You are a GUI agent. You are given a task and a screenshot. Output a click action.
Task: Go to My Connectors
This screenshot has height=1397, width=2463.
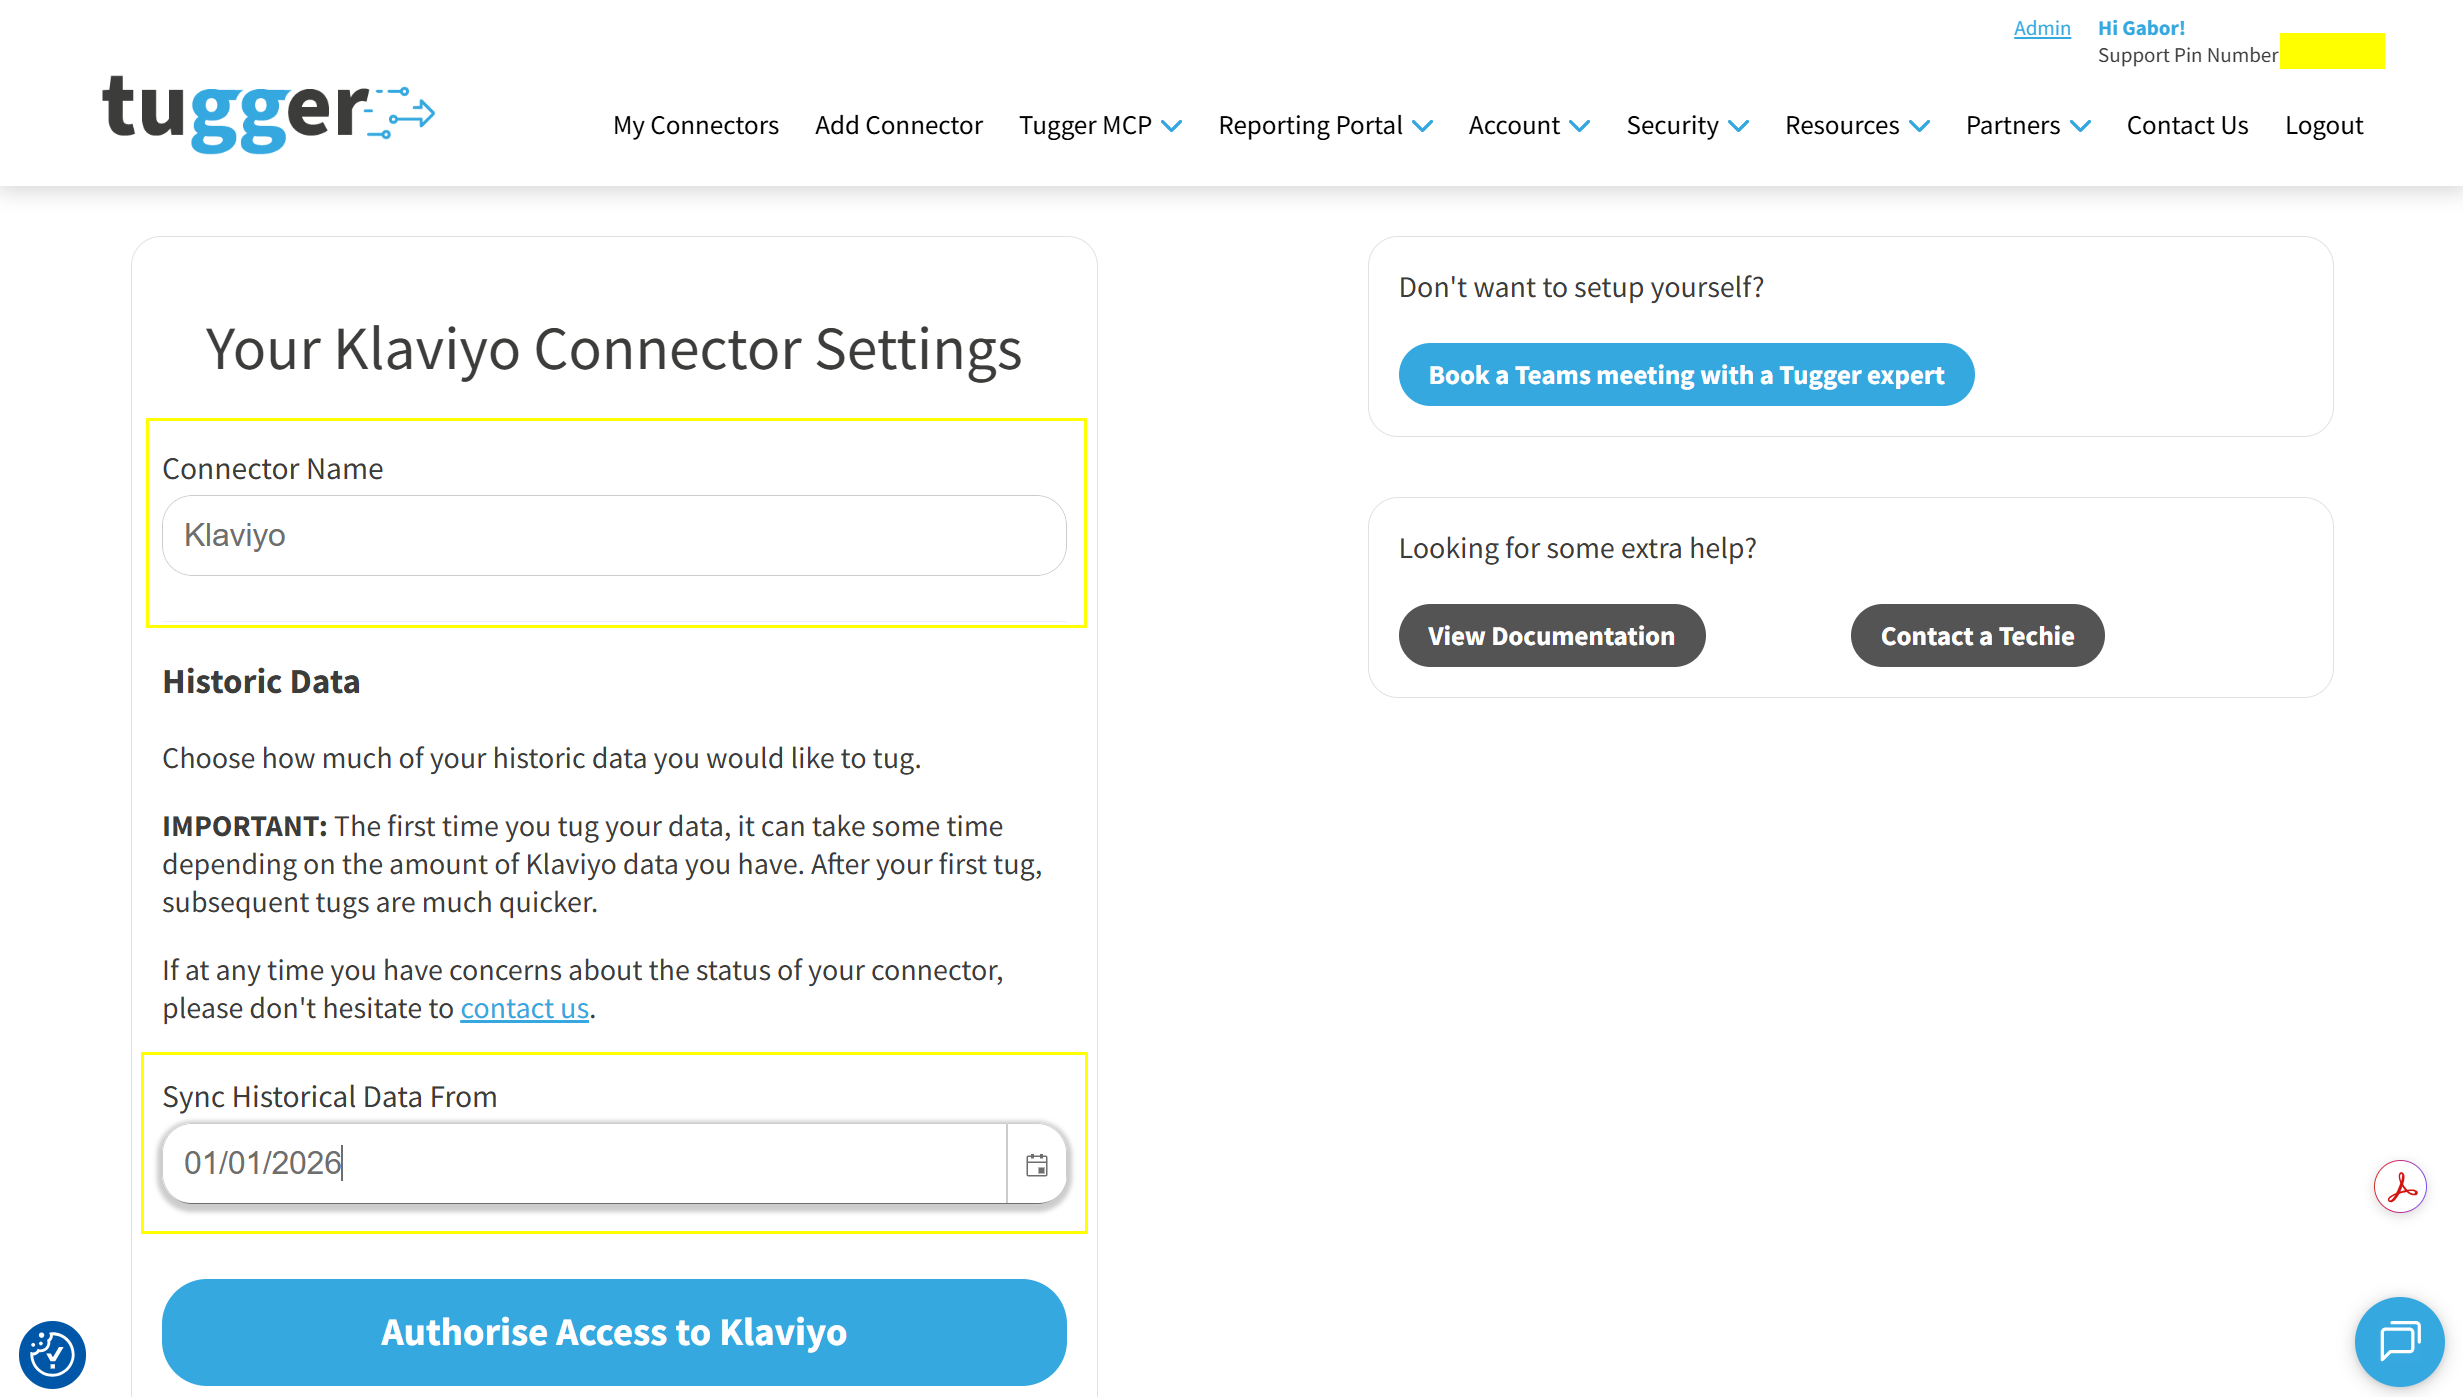click(x=695, y=125)
